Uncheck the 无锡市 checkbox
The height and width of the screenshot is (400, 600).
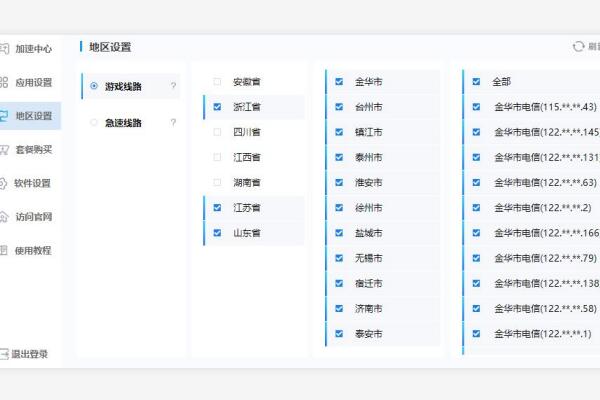point(339,258)
